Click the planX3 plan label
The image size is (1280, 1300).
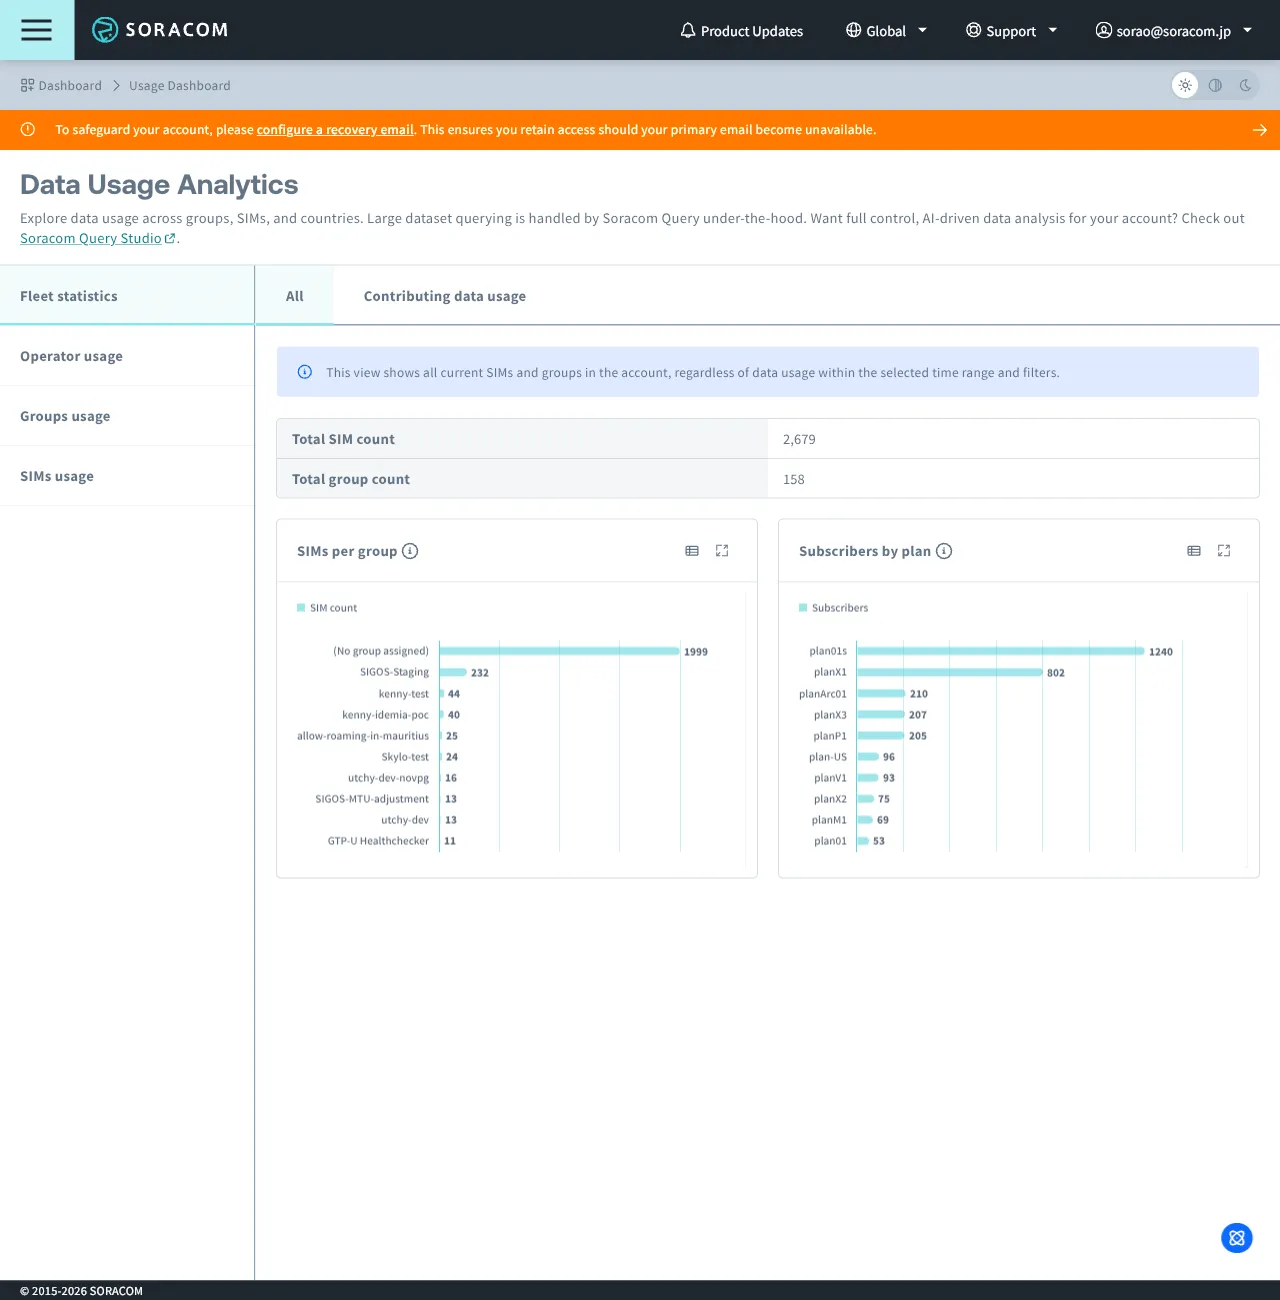pos(830,715)
